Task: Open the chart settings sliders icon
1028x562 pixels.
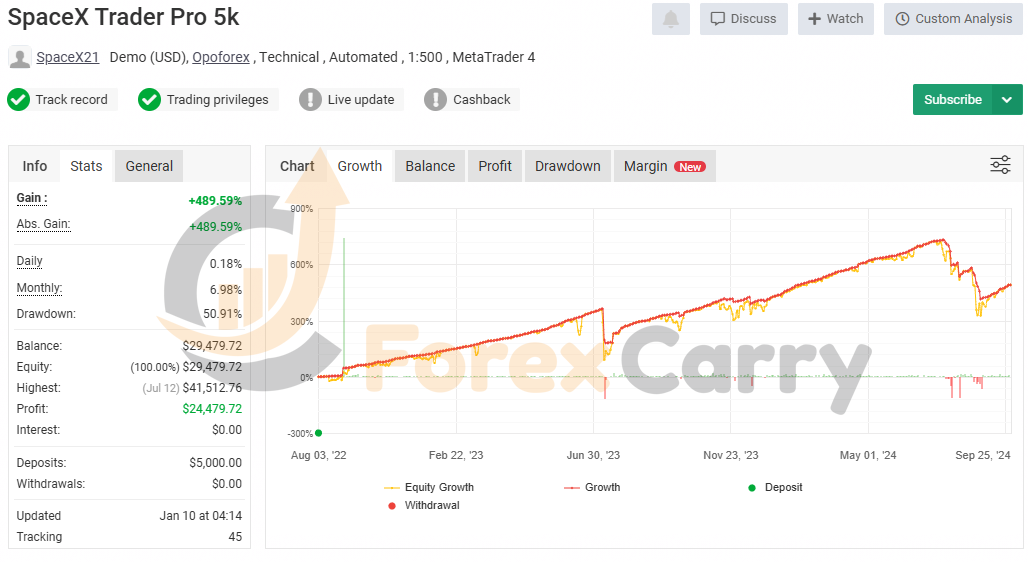Action: [x=1000, y=165]
